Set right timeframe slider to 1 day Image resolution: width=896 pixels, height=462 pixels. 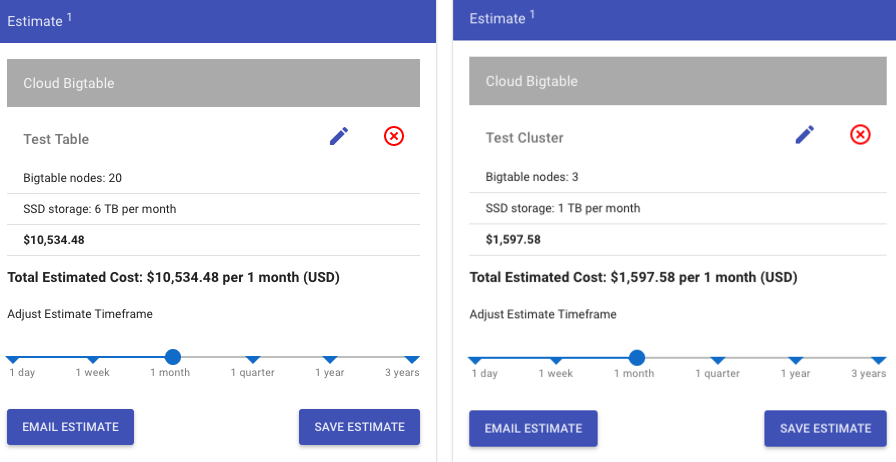click(475, 360)
